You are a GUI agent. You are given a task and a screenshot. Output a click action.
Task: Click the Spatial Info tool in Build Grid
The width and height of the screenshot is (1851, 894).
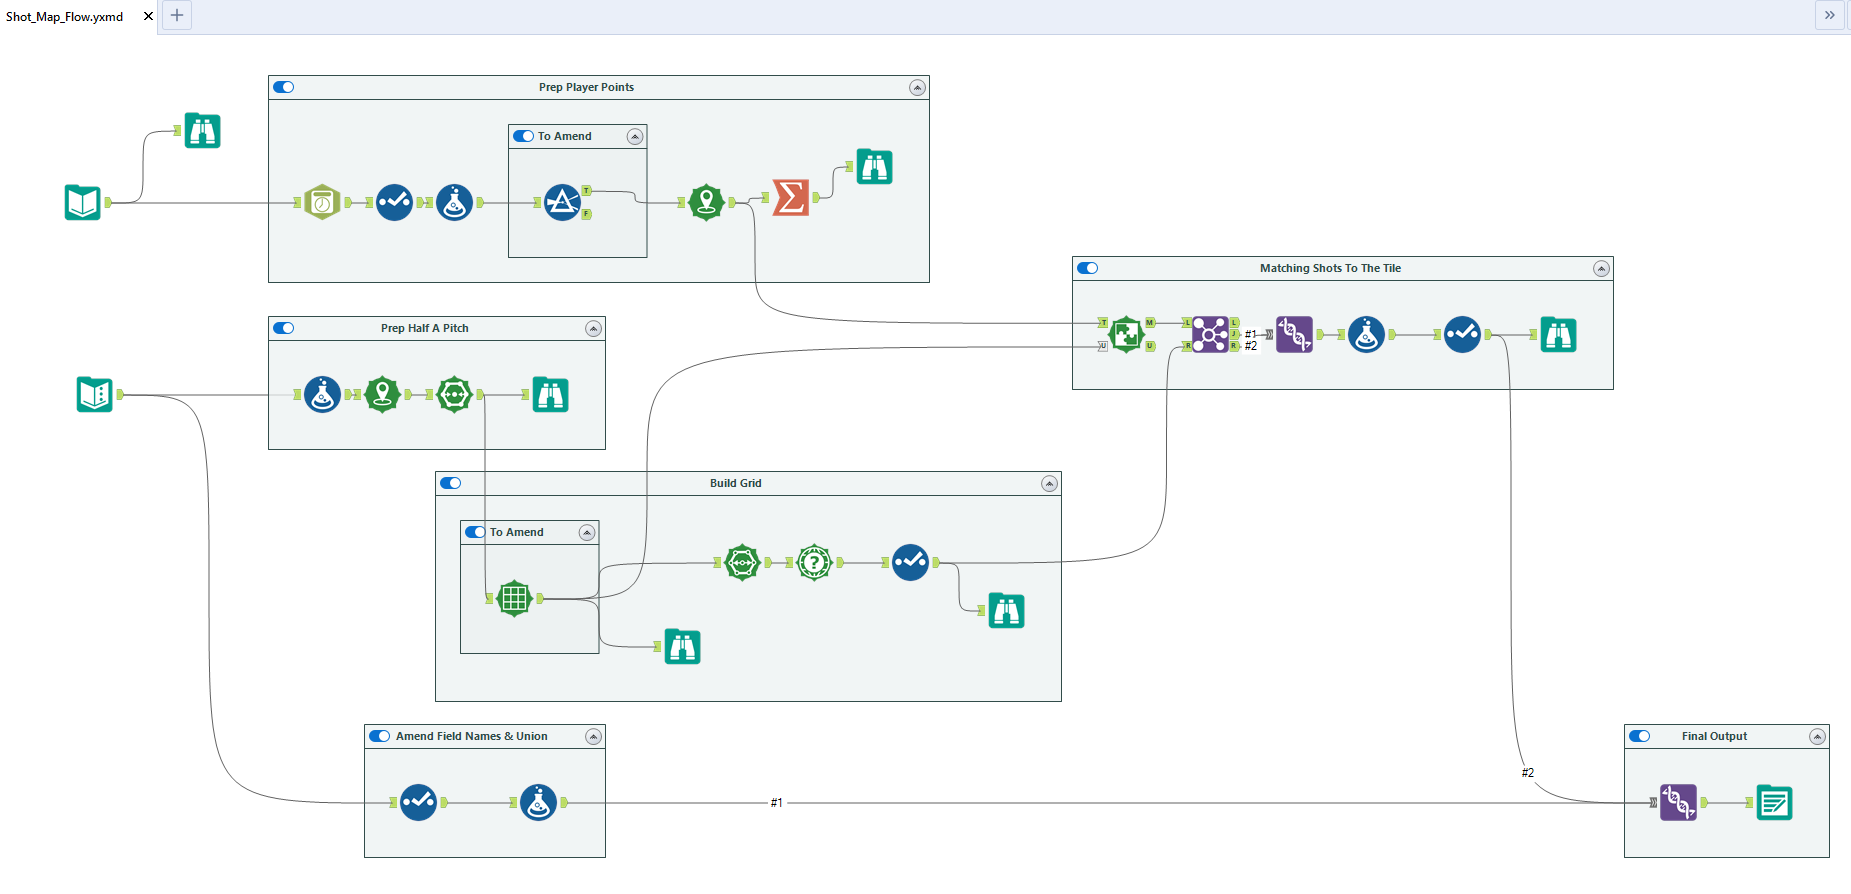[x=814, y=562]
